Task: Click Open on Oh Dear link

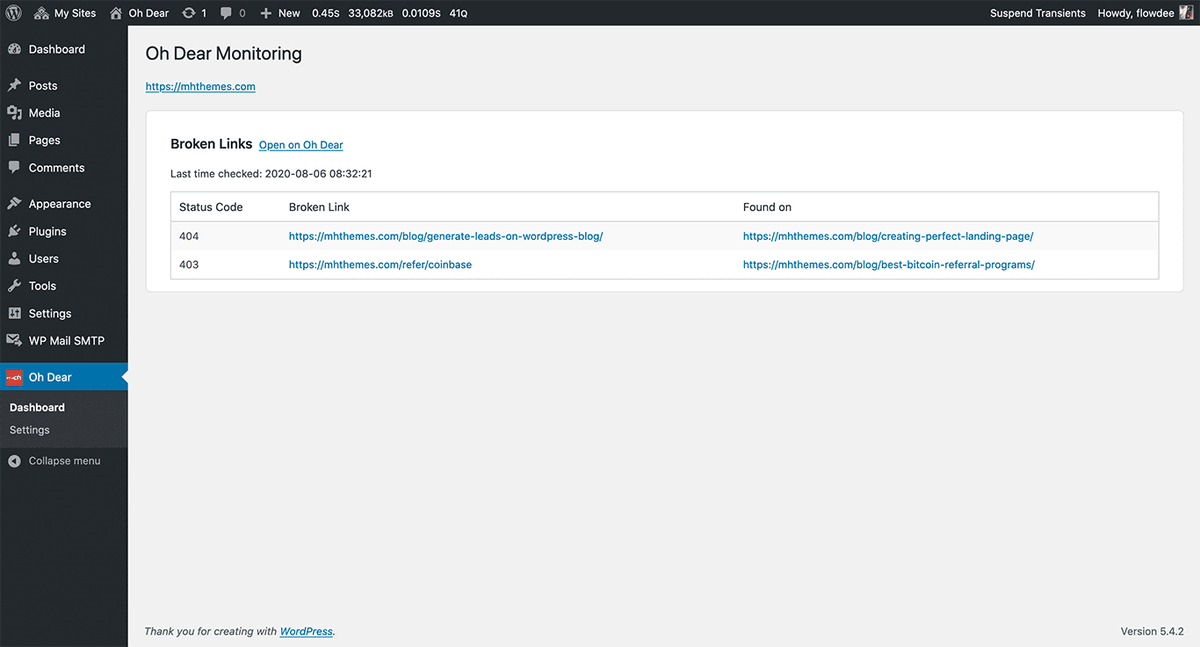Action: (x=301, y=145)
